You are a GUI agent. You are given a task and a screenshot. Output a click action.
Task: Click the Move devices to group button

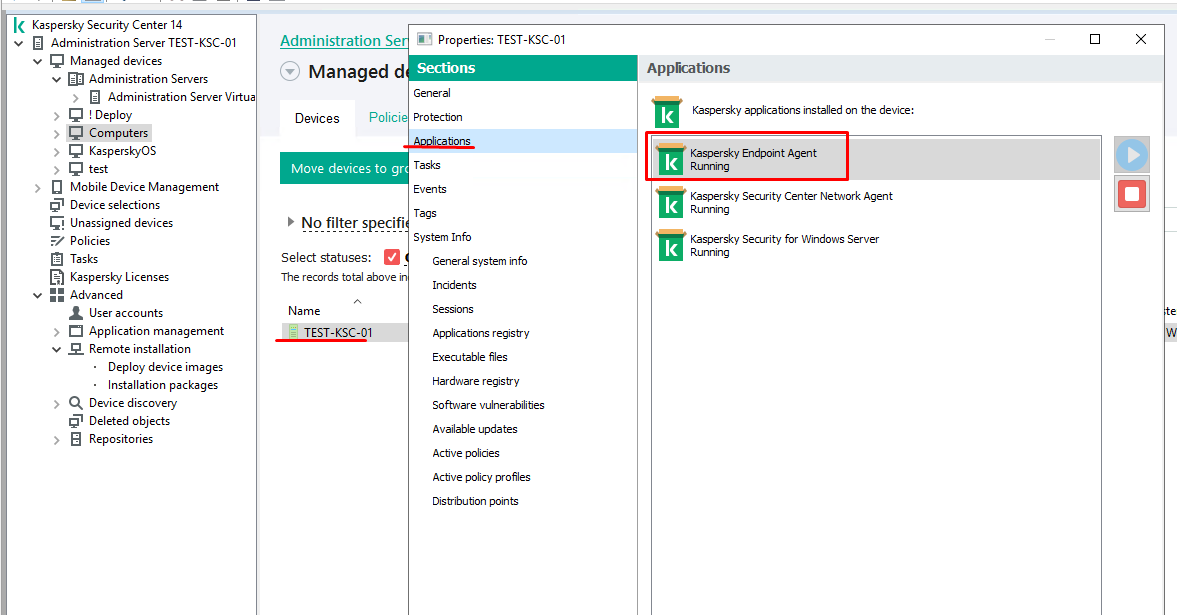tap(345, 168)
